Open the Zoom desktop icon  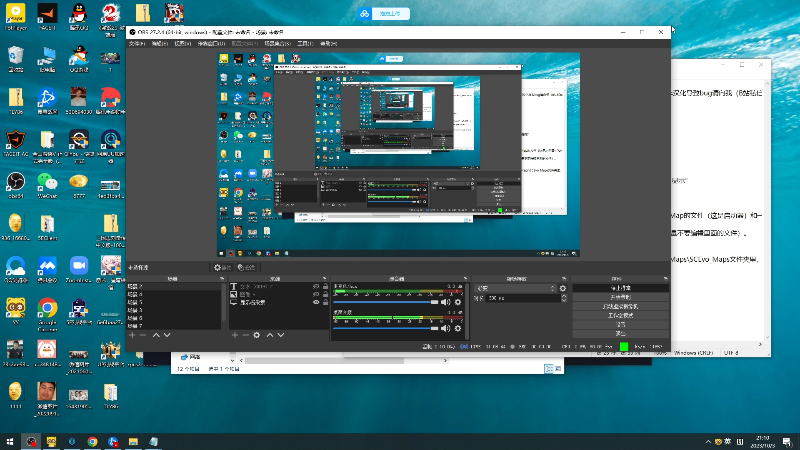tap(79, 269)
